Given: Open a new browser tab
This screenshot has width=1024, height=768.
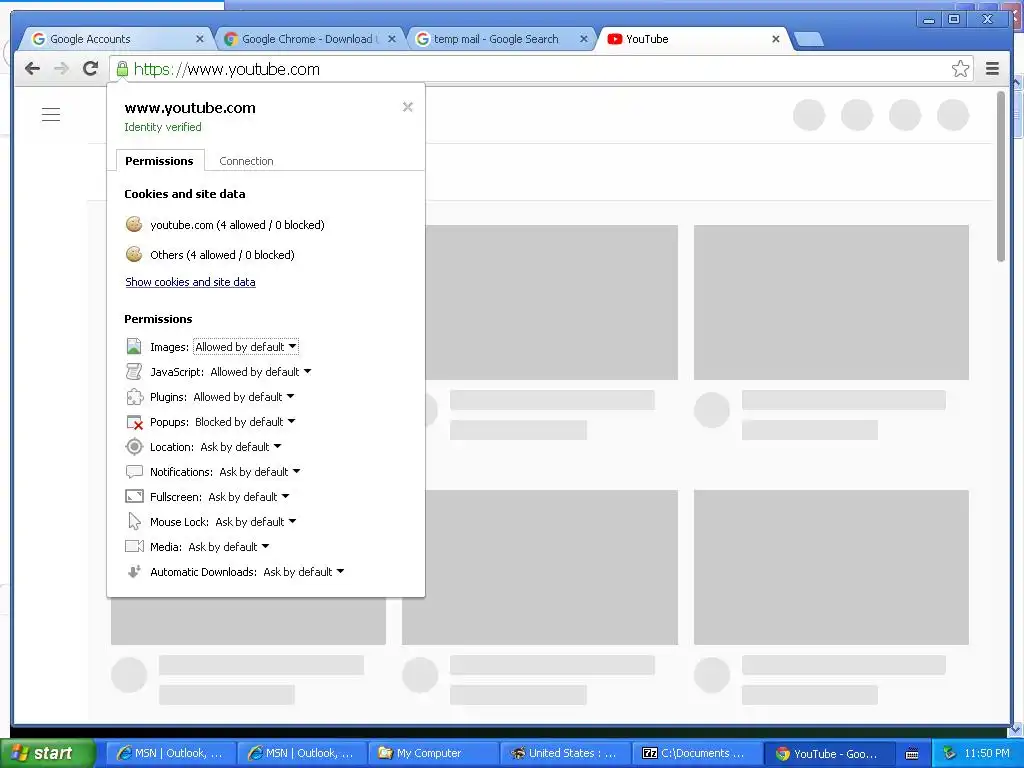Looking at the screenshot, I should [808, 40].
